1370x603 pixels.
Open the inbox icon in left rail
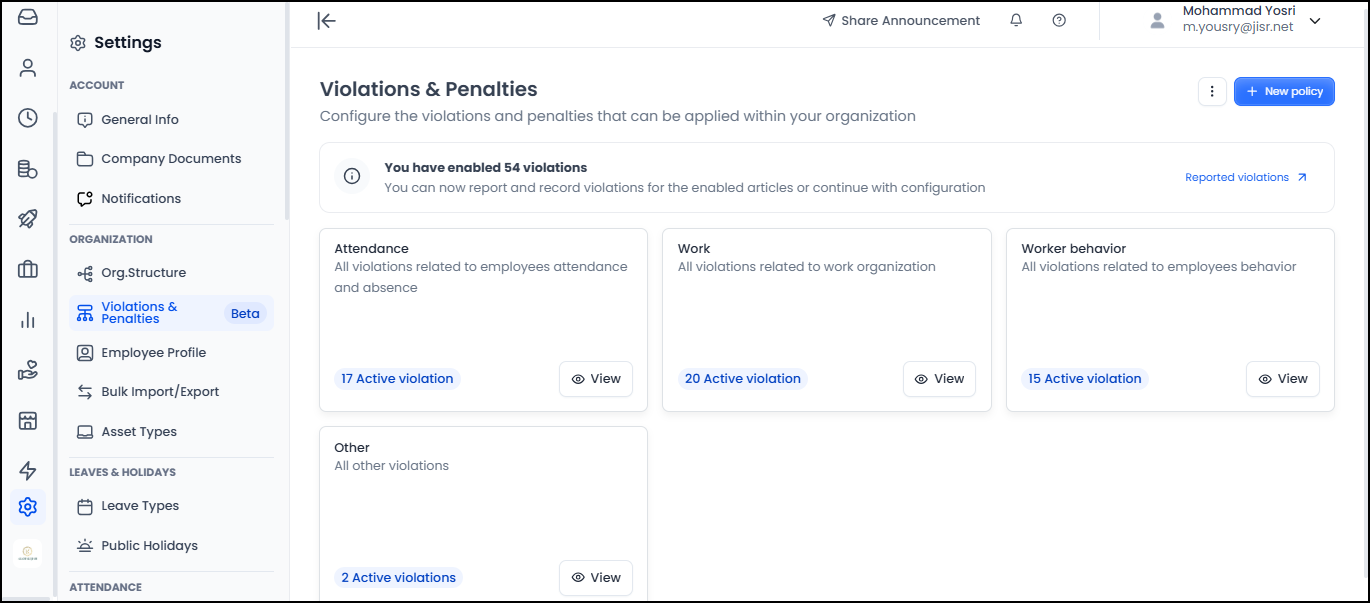coord(28,17)
